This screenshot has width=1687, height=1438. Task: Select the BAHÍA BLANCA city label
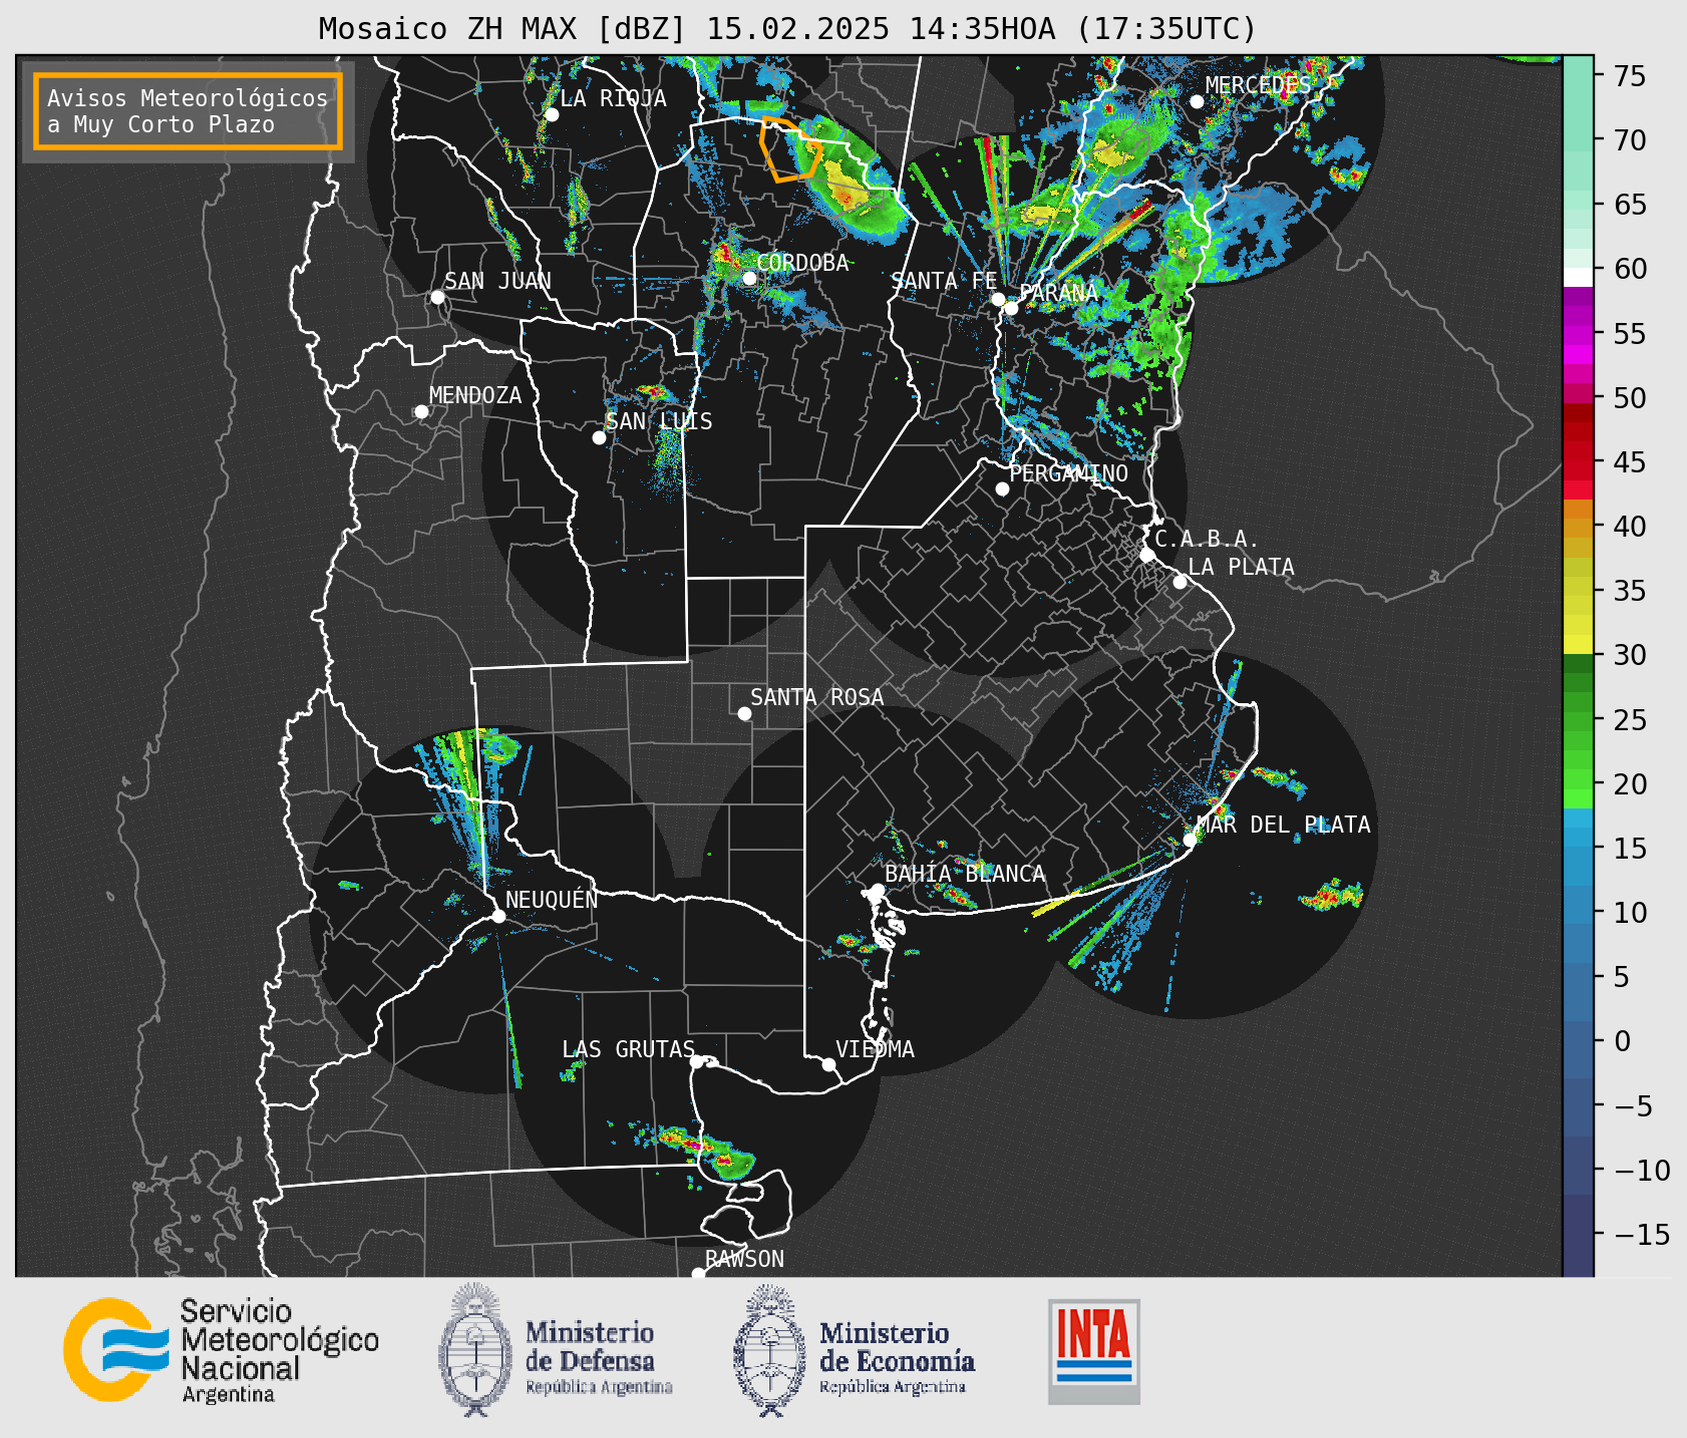(965, 874)
